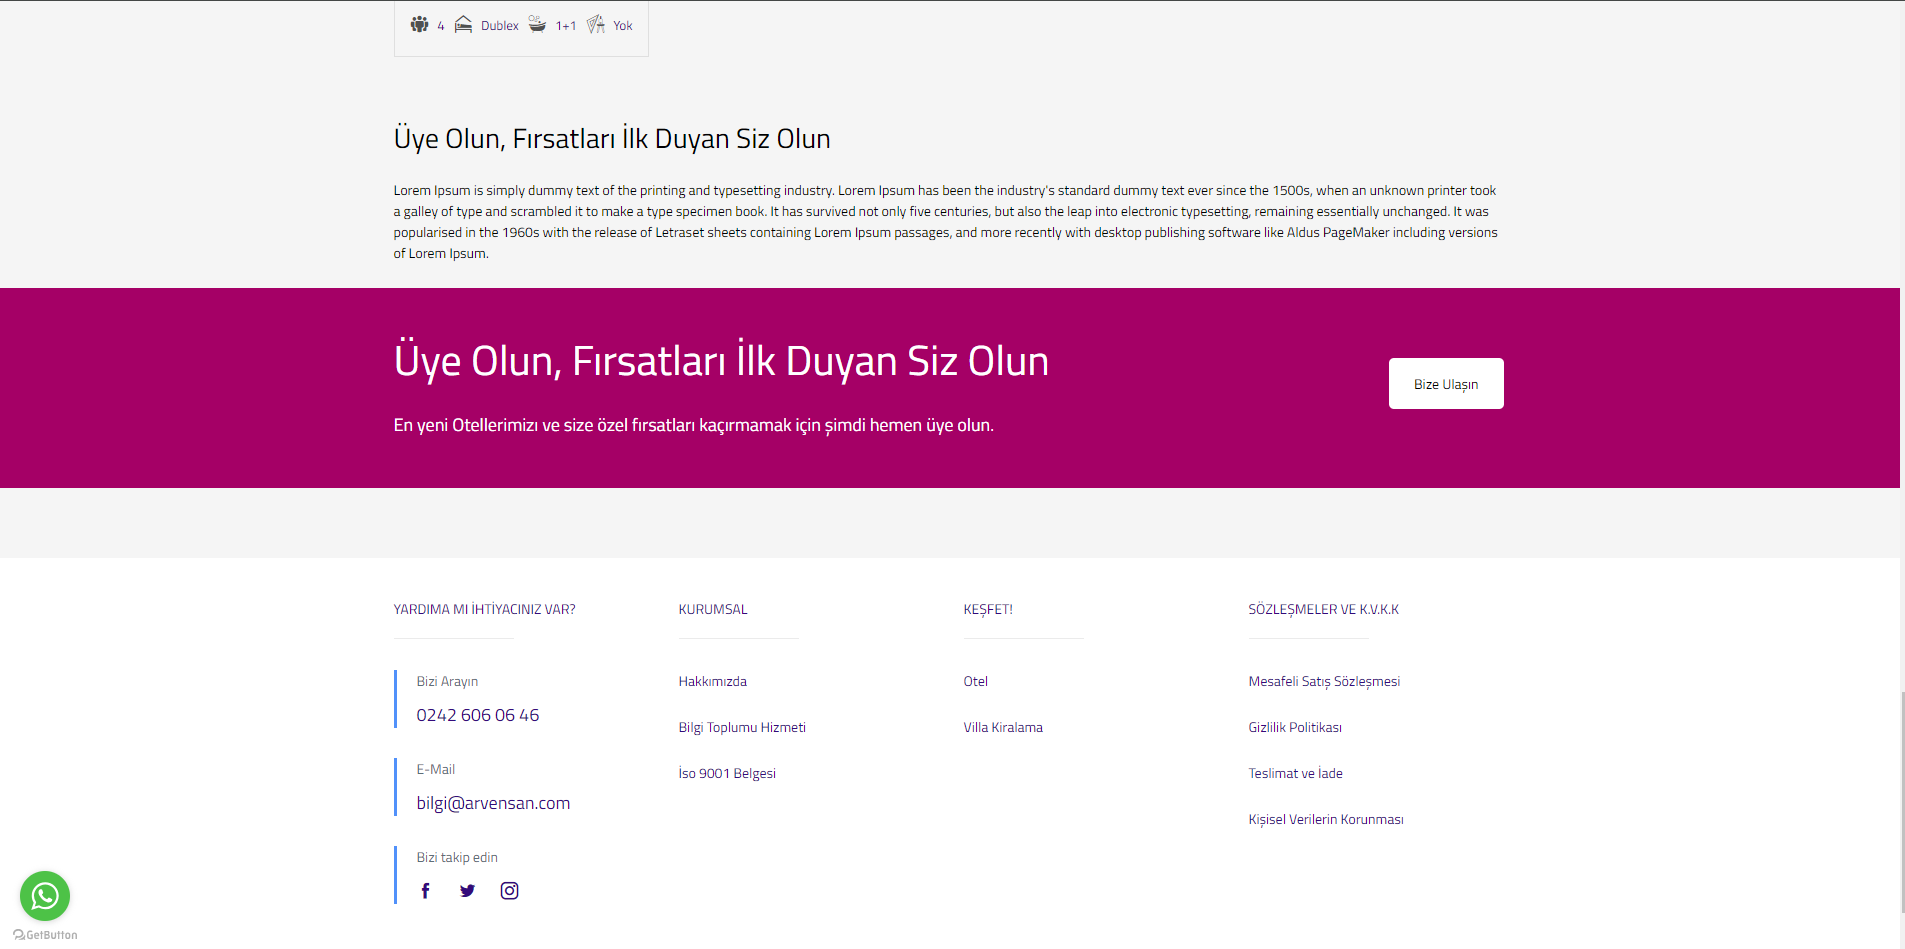Open the Twitter profile icon
Screen dimensions: 1905x949
tap(467, 891)
